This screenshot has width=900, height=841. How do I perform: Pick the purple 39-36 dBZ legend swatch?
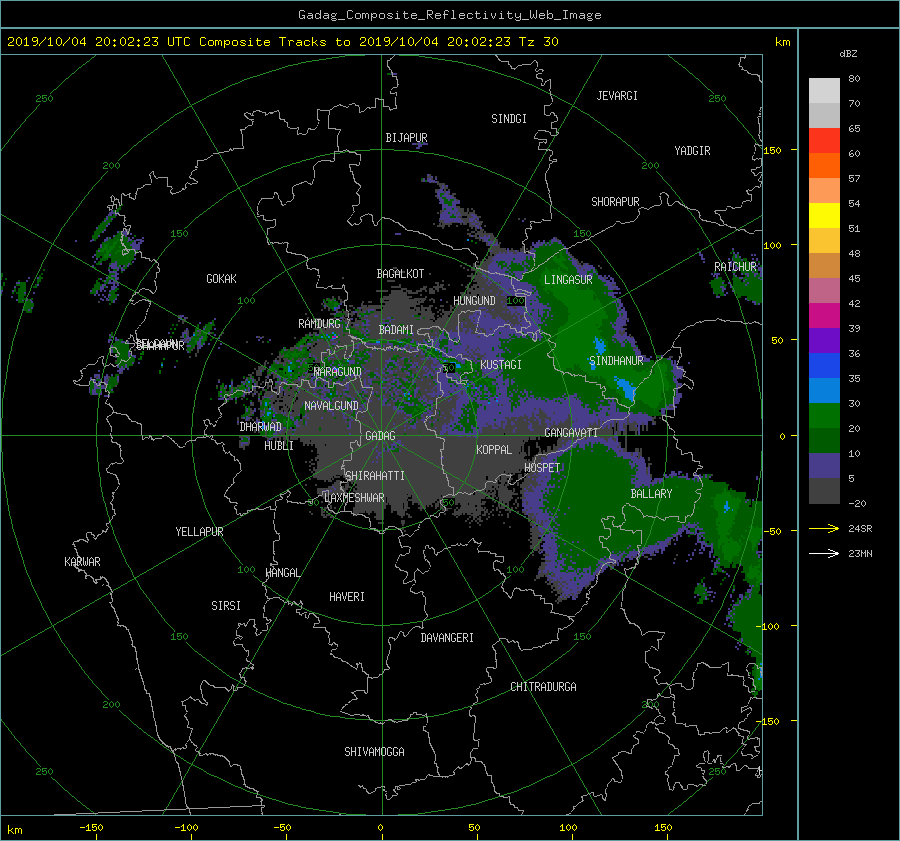coord(824,341)
